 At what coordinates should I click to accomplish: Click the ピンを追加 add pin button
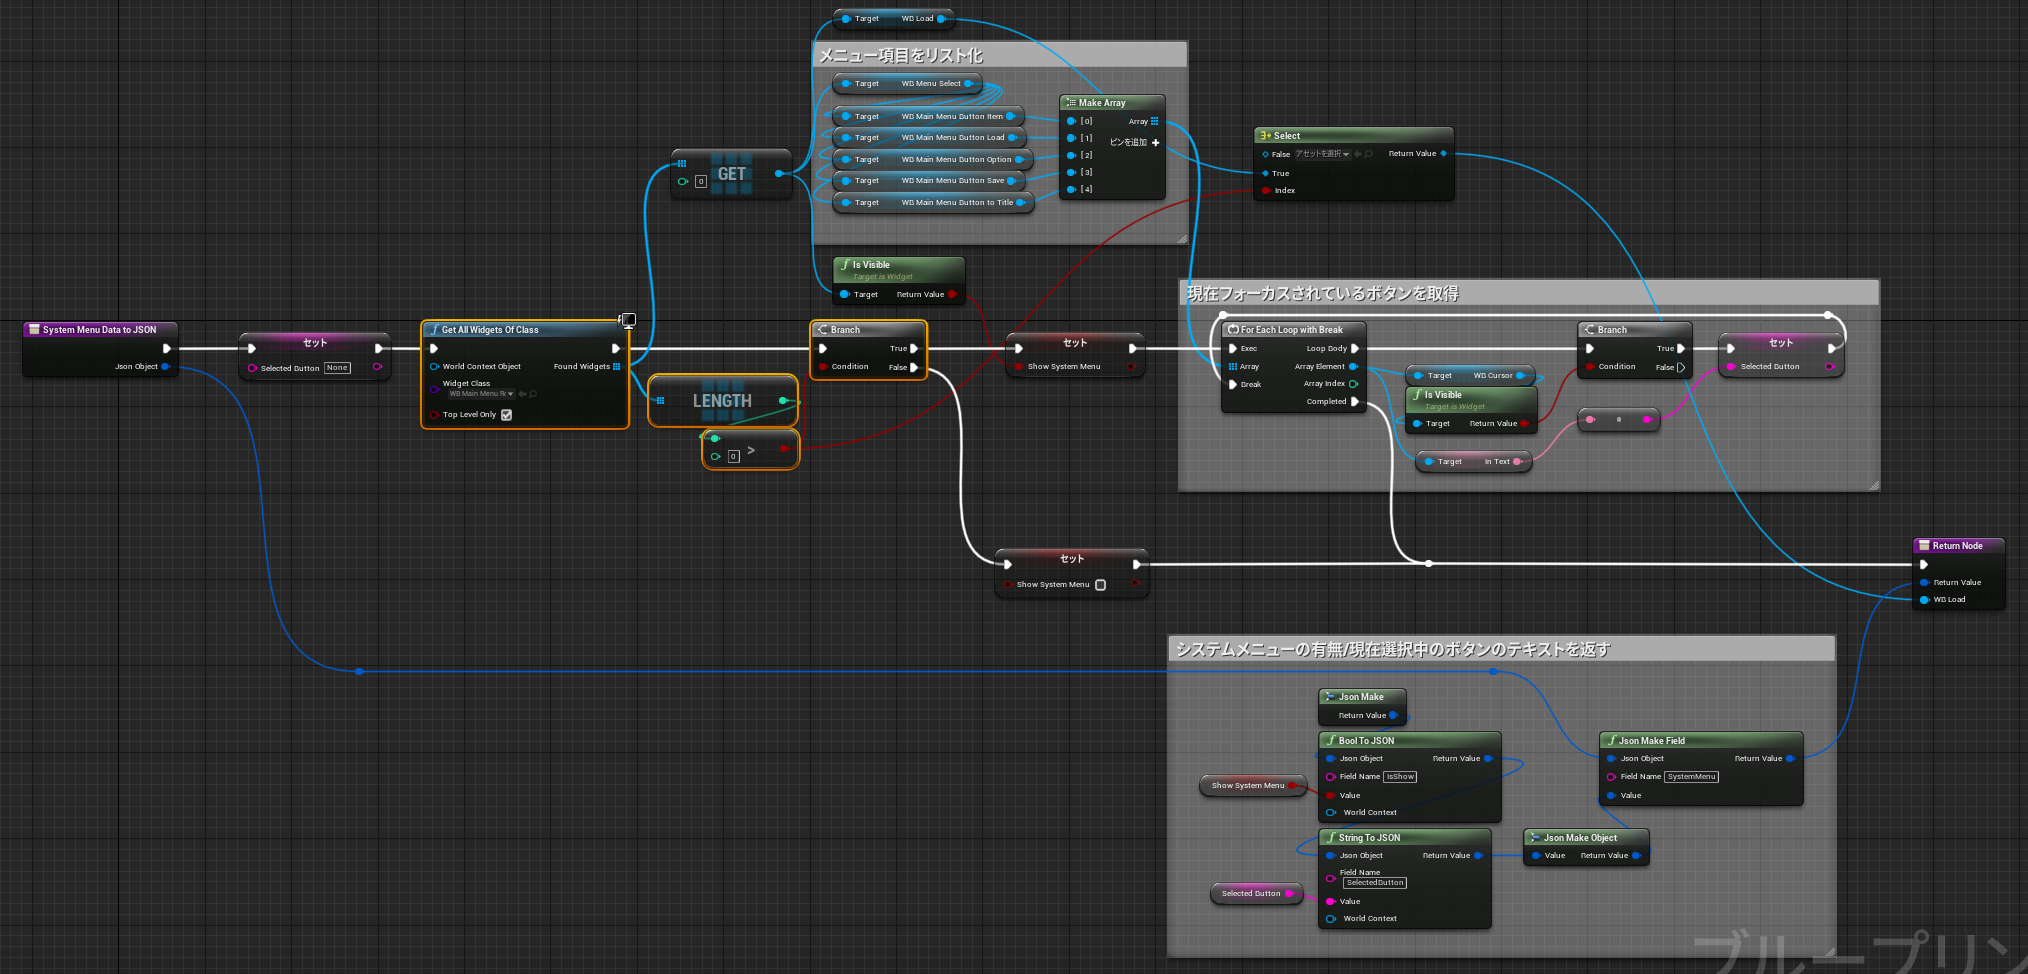click(1134, 143)
